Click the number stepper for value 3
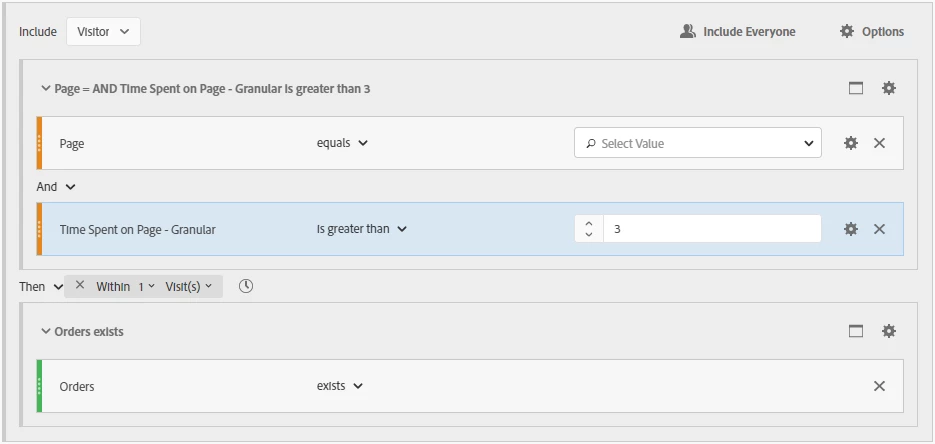935x444 pixels. 589,229
